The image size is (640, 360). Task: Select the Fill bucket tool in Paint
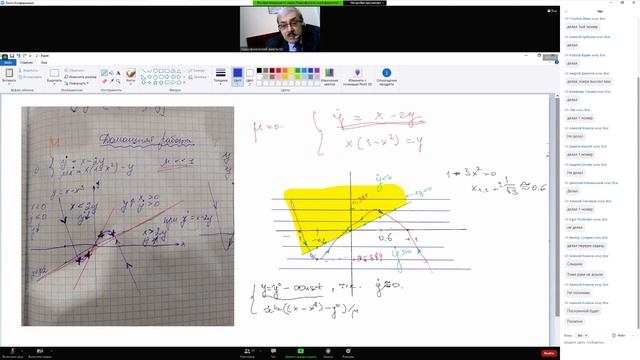(111, 73)
